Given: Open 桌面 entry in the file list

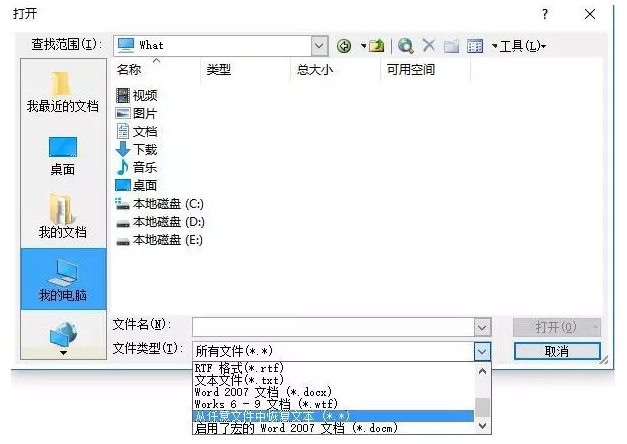Looking at the screenshot, I should click(136, 185).
